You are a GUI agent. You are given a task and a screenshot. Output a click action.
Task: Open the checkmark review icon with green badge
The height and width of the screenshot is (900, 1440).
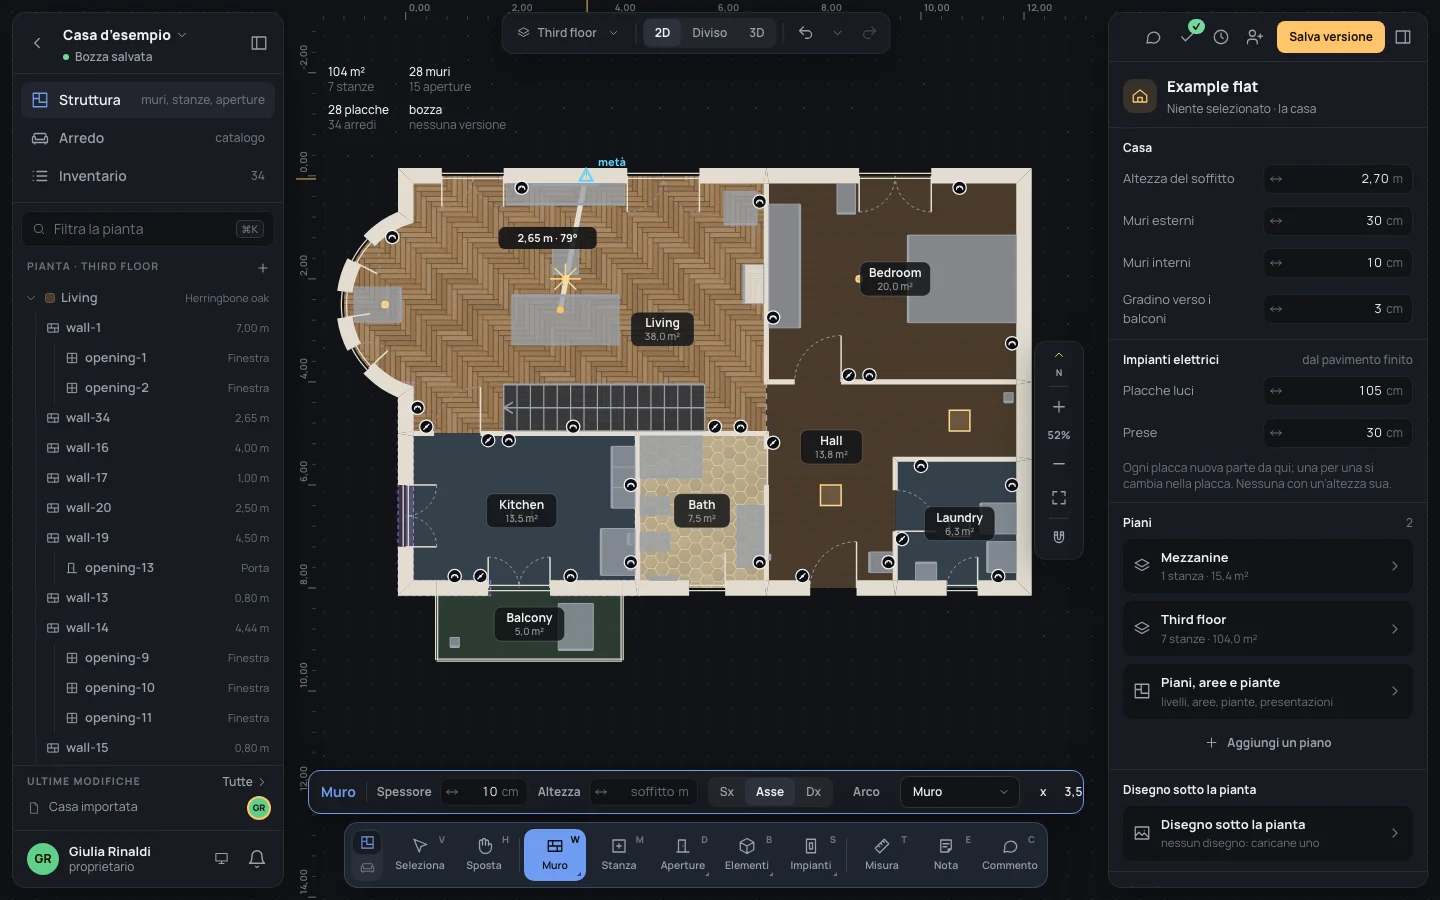coord(1187,35)
